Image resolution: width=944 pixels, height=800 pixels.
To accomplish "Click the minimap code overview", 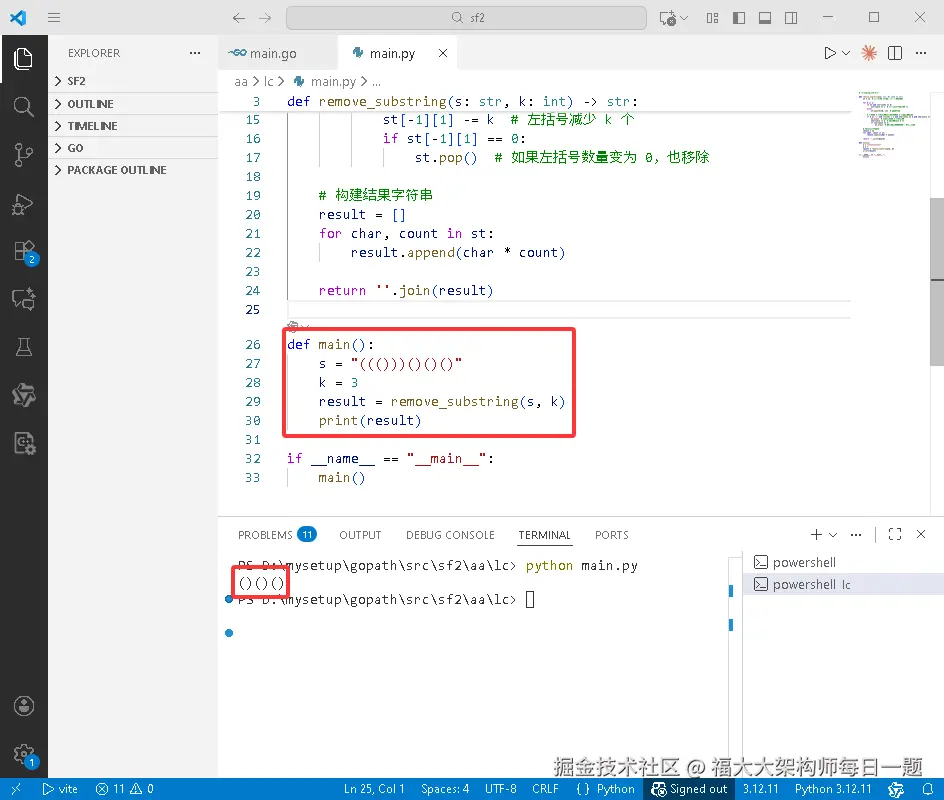I will [x=892, y=125].
